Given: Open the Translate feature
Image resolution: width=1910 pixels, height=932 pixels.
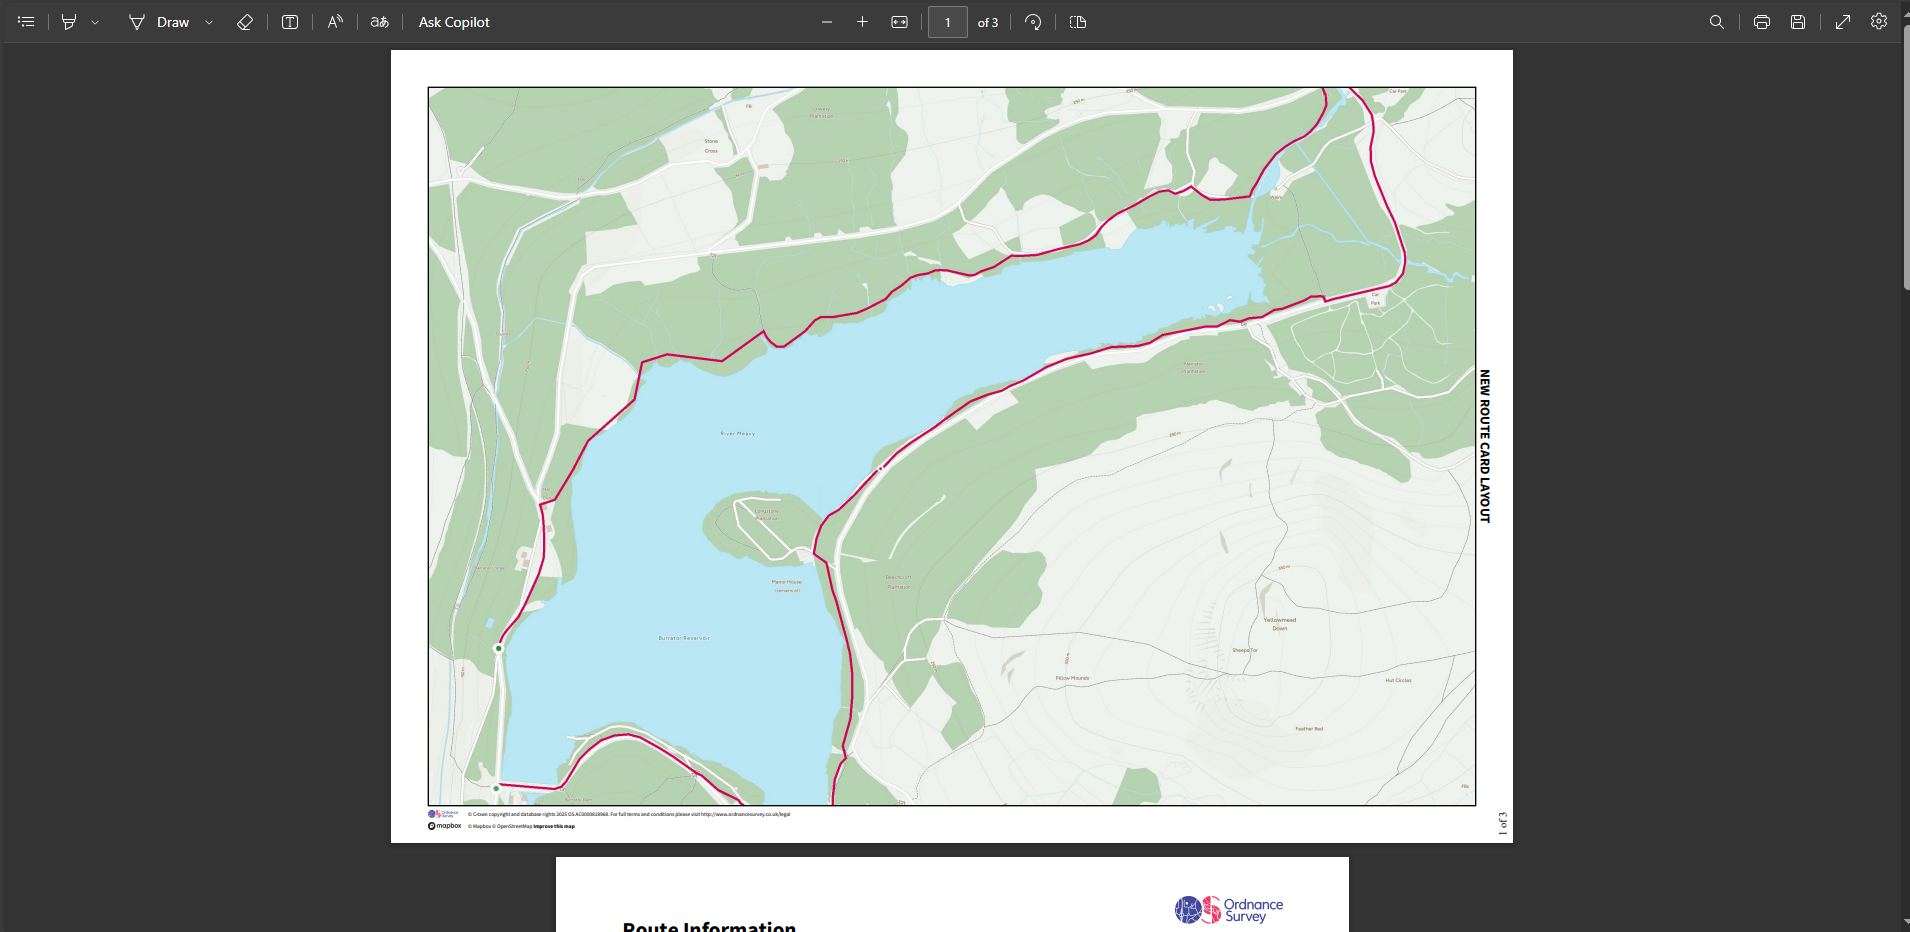Looking at the screenshot, I should tap(379, 22).
